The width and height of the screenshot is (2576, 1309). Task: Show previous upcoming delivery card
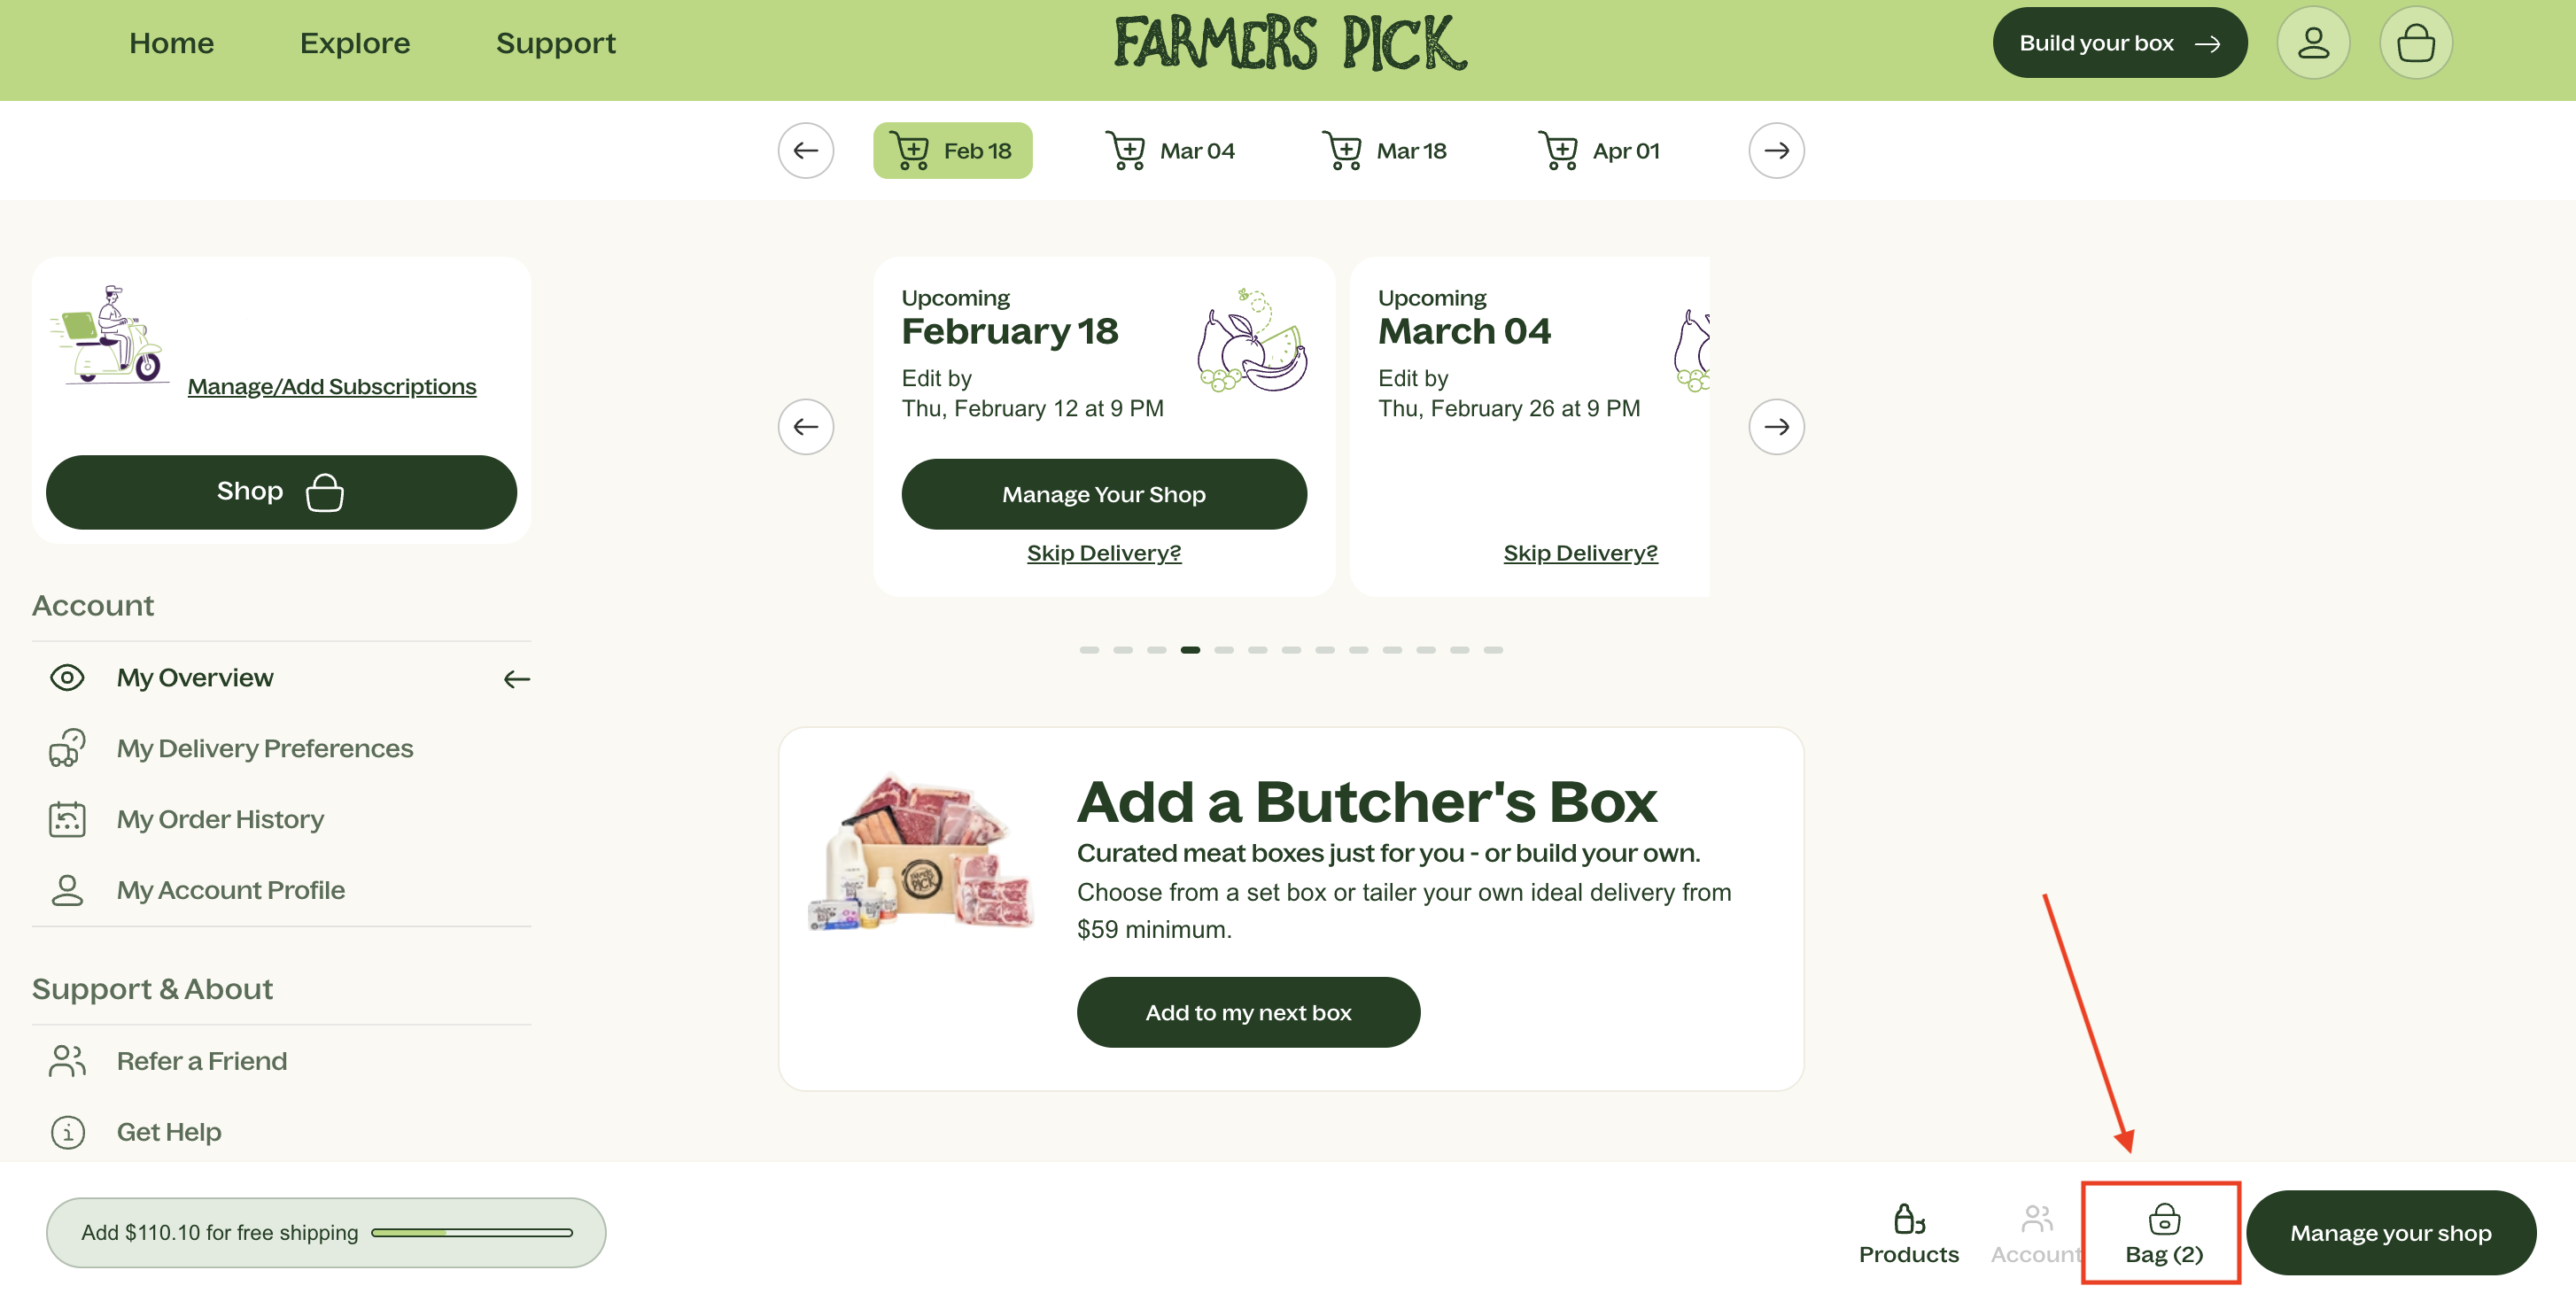coord(805,427)
